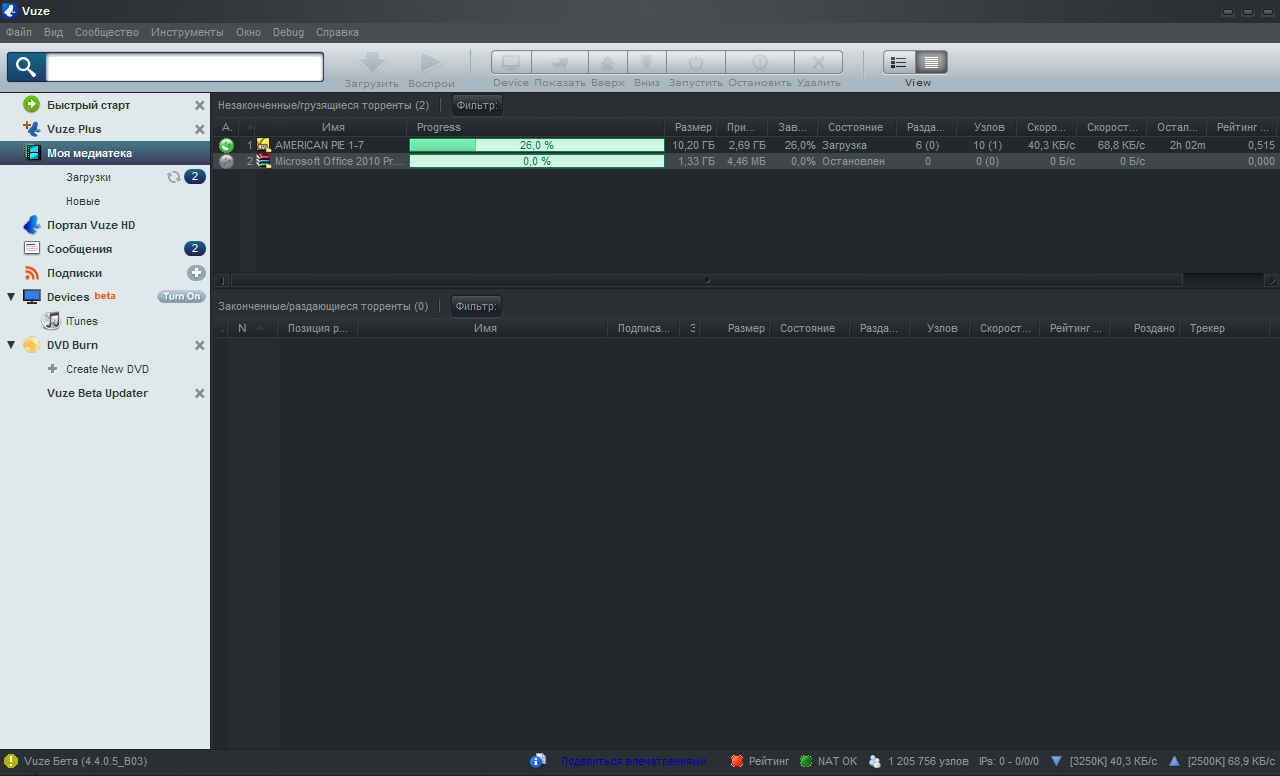
Task: Click Фильтр for finished torrents
Action: (x=476, y=306)
